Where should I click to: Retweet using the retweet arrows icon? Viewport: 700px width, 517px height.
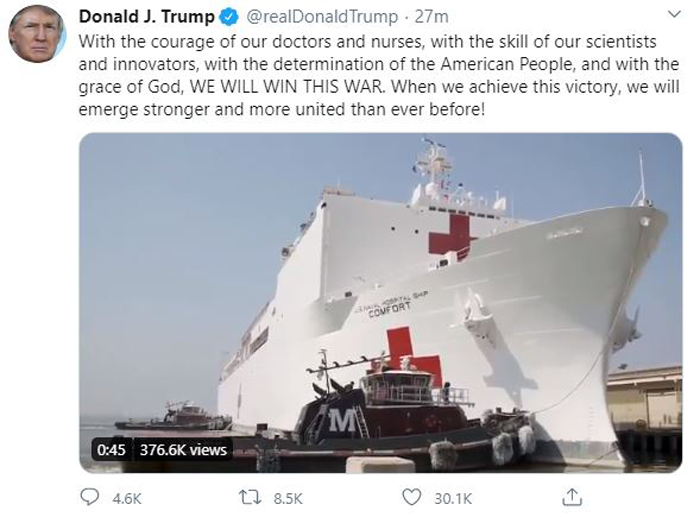[x=250, y=497]
